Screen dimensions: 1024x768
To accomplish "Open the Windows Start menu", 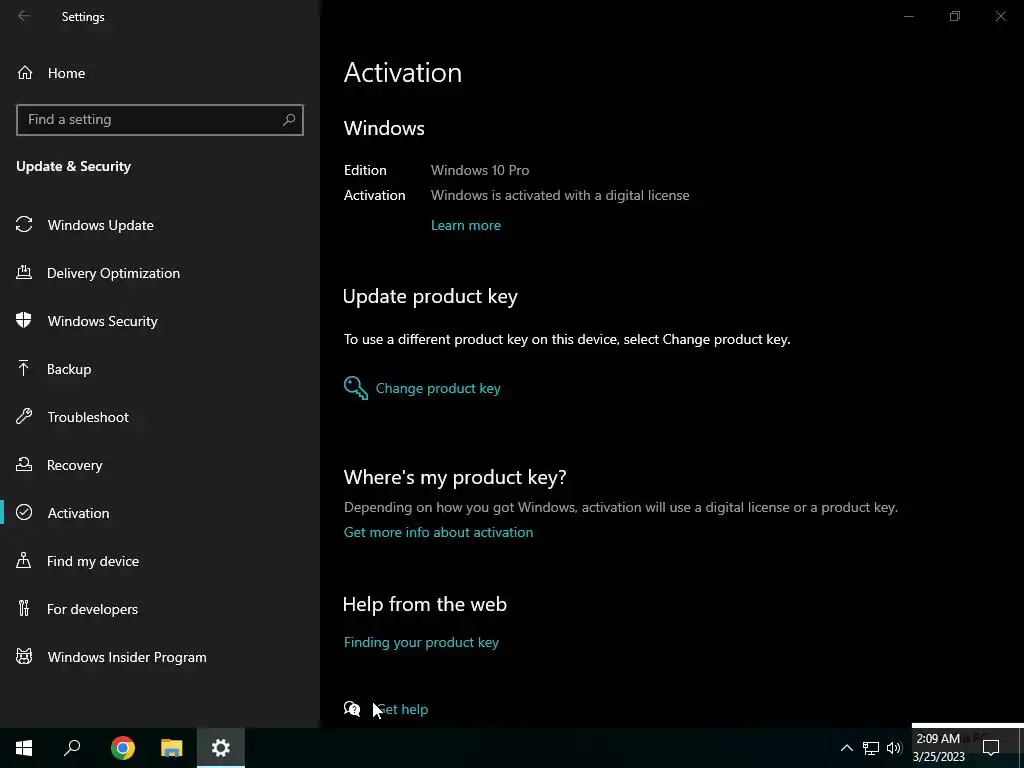I will (x=24, y=748).
